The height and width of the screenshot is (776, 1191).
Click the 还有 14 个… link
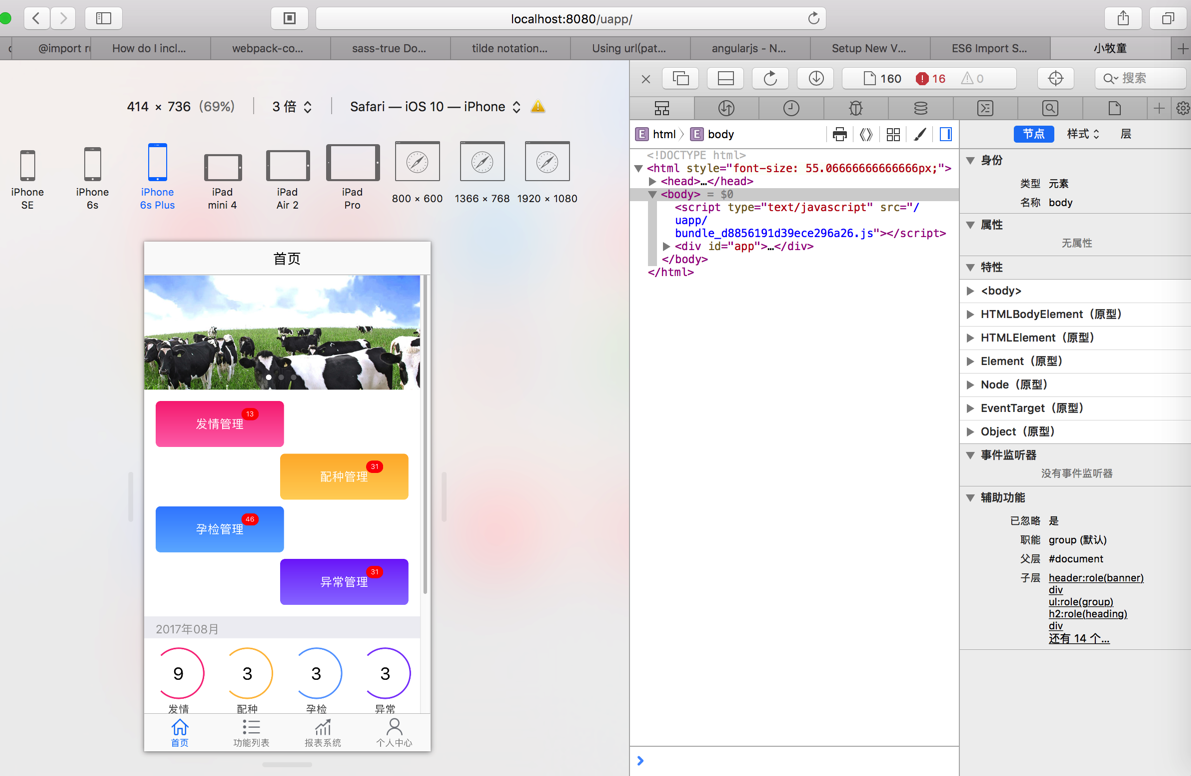[x=1079, y=639]
